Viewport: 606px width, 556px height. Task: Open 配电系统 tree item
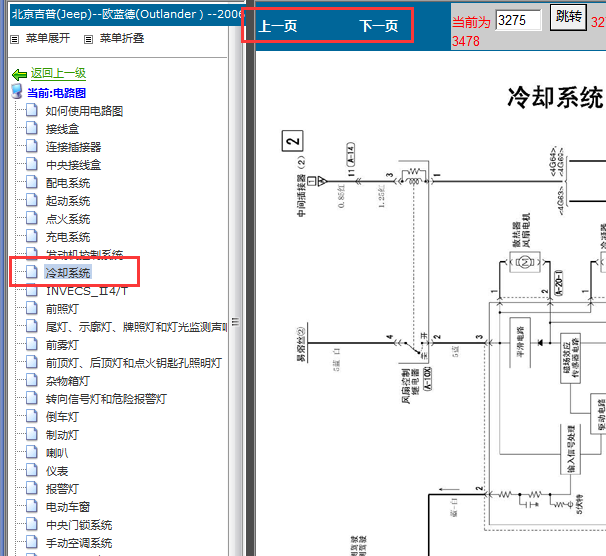(x=68, y=183)
